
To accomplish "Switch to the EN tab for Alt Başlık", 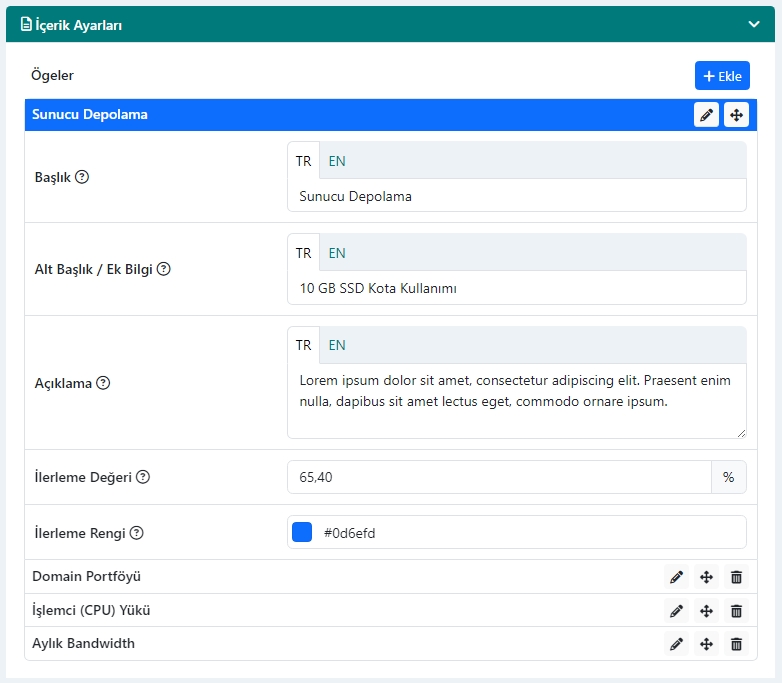I will pyautogui.click(x=337, y=253).
